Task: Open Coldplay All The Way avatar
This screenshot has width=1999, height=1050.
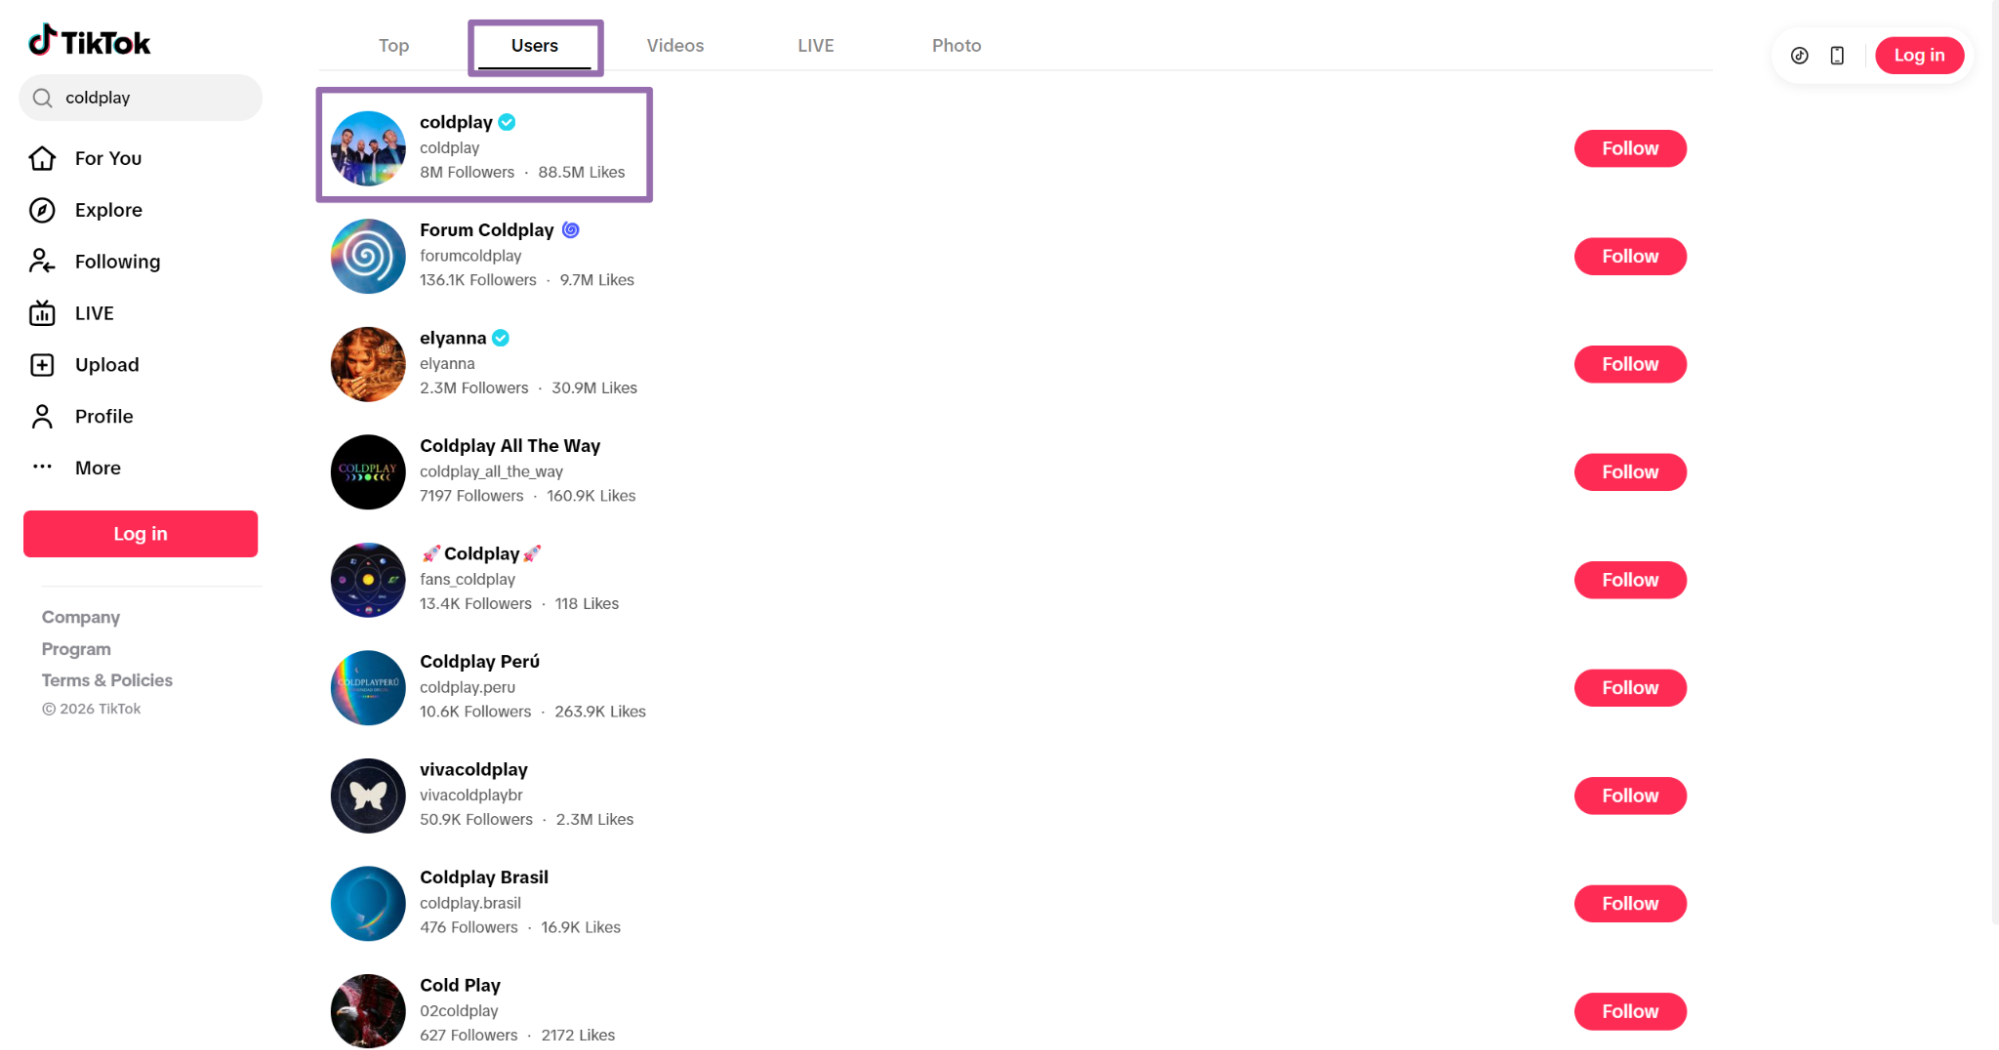Action: point(368,472)
